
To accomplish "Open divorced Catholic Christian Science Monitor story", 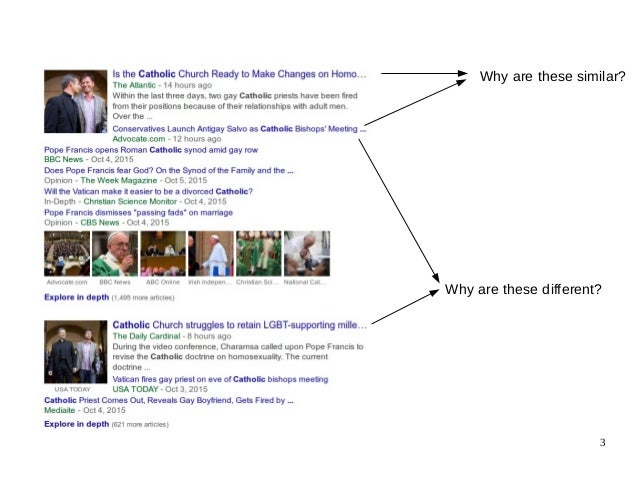I will coord(148,191).
